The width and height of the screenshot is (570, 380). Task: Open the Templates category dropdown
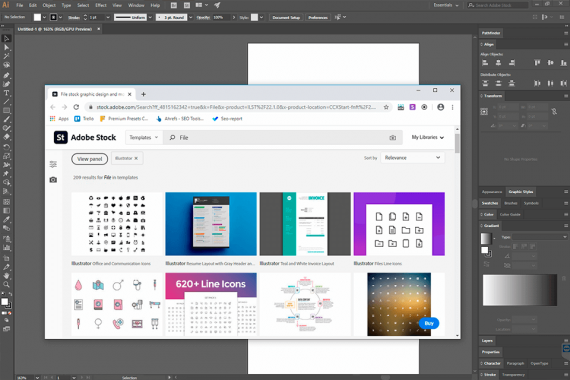tap(144, 137)
